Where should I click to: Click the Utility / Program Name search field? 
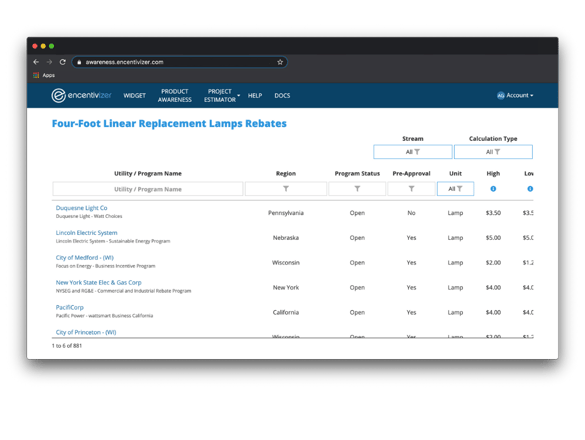click(x=148, y=189)
